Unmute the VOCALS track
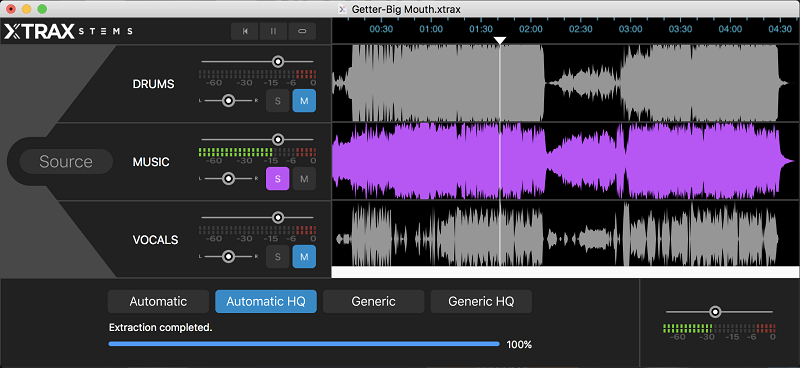The image size is (800, 368). click(x=304, y=257)
